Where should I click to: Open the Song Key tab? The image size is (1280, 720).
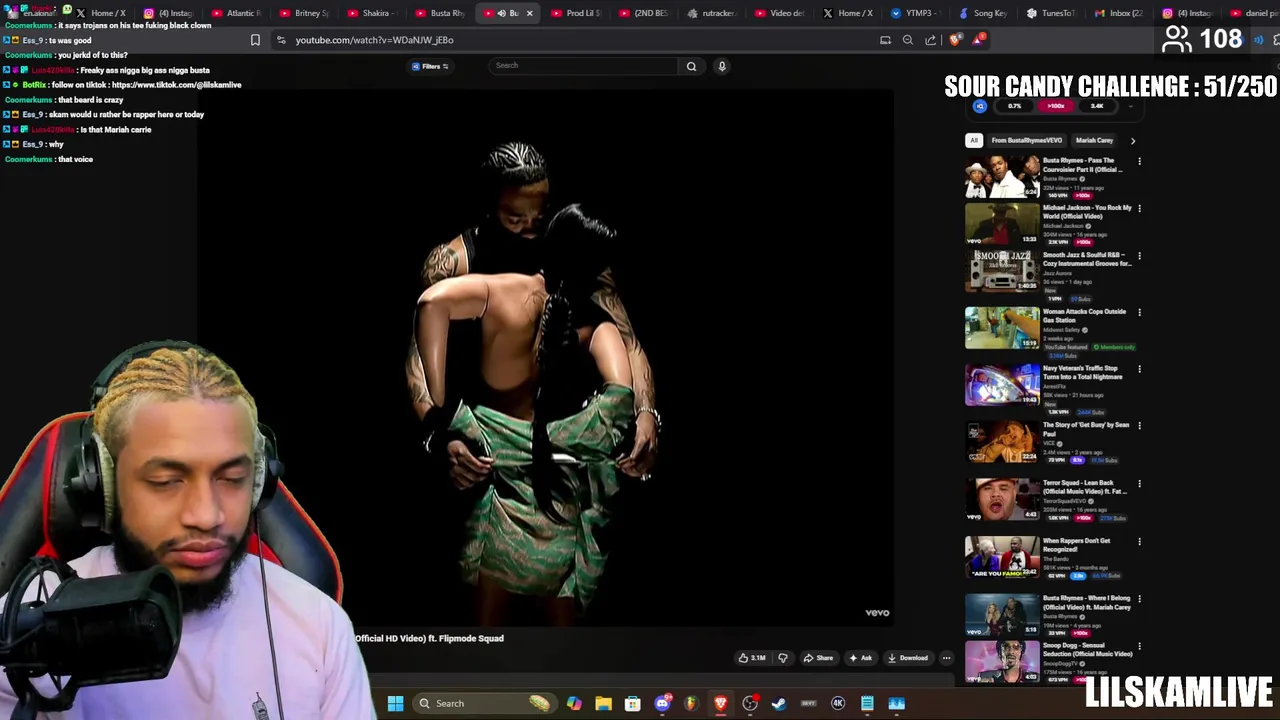coord(983,13)
